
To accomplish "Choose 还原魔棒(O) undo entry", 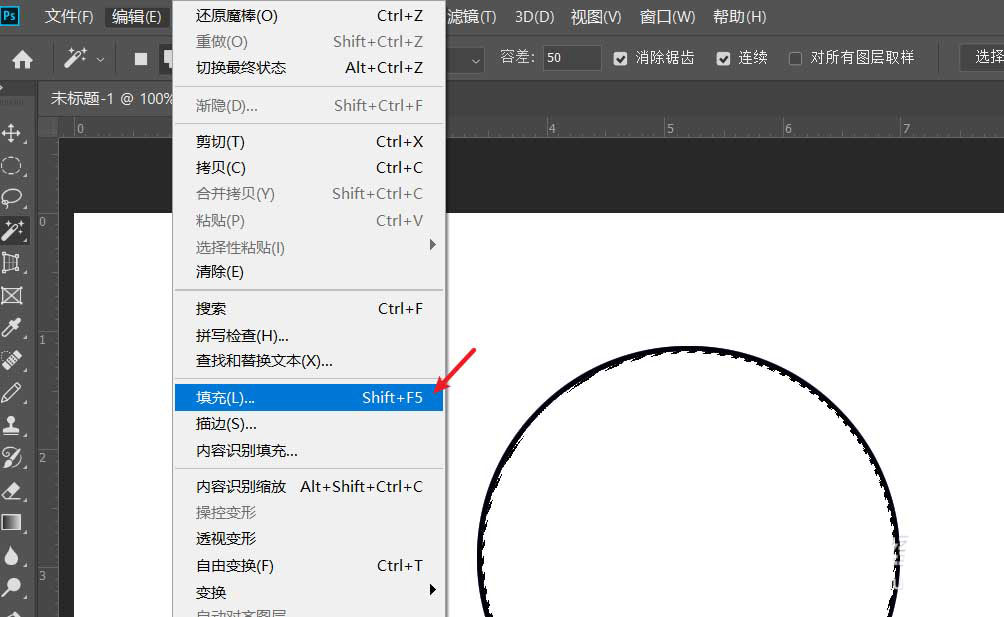I will (x=309, y=16).
